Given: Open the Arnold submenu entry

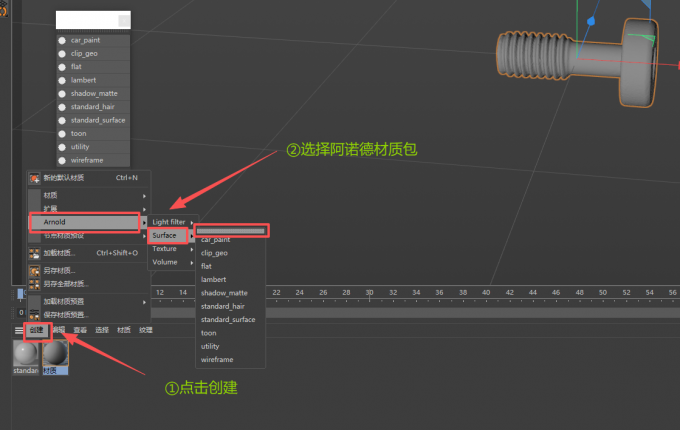Looking at the screenshot, I should [84, 221].
